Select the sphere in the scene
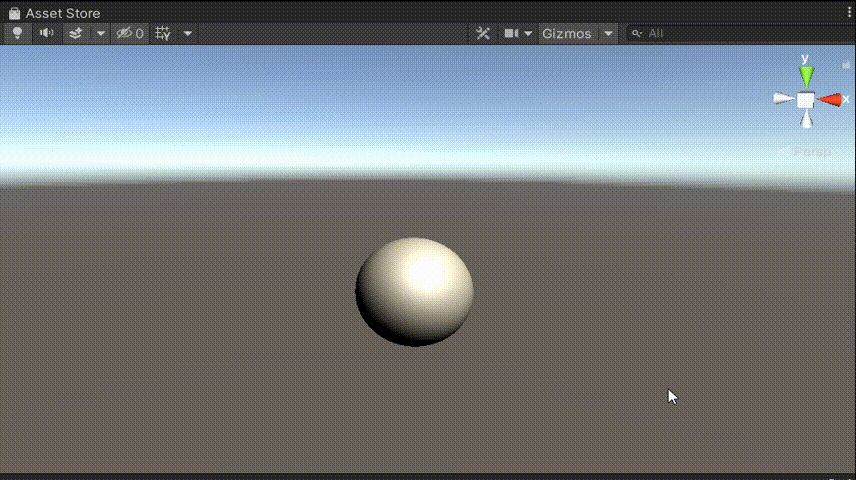The image size is (856, 480). [414, 292]
